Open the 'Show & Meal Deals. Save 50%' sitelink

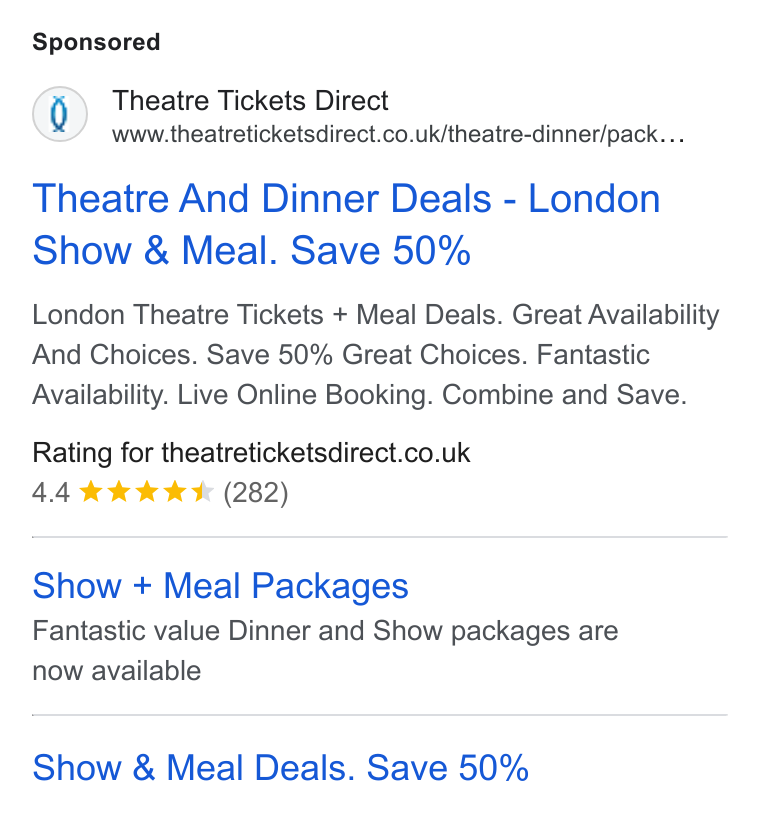point(280,768)
